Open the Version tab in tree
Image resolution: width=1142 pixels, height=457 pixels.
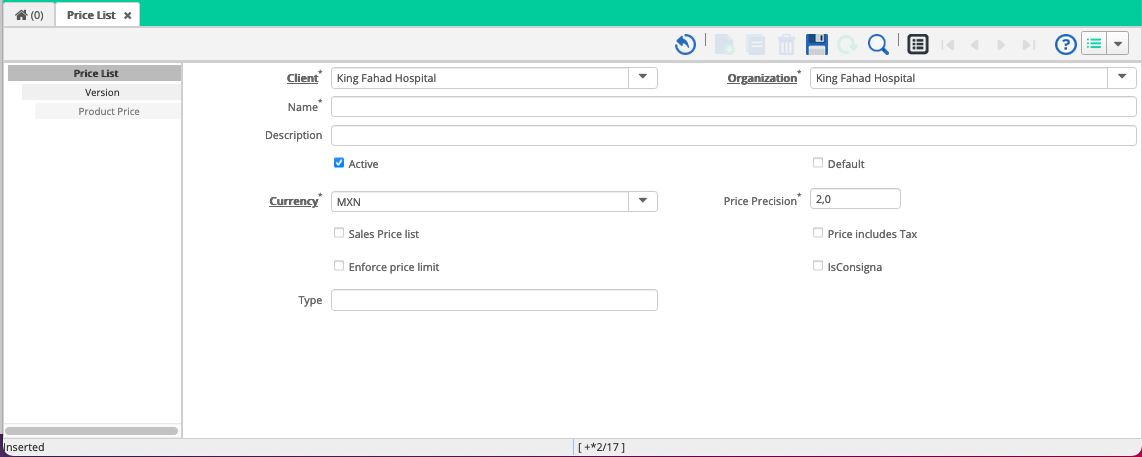pos(101,93)
